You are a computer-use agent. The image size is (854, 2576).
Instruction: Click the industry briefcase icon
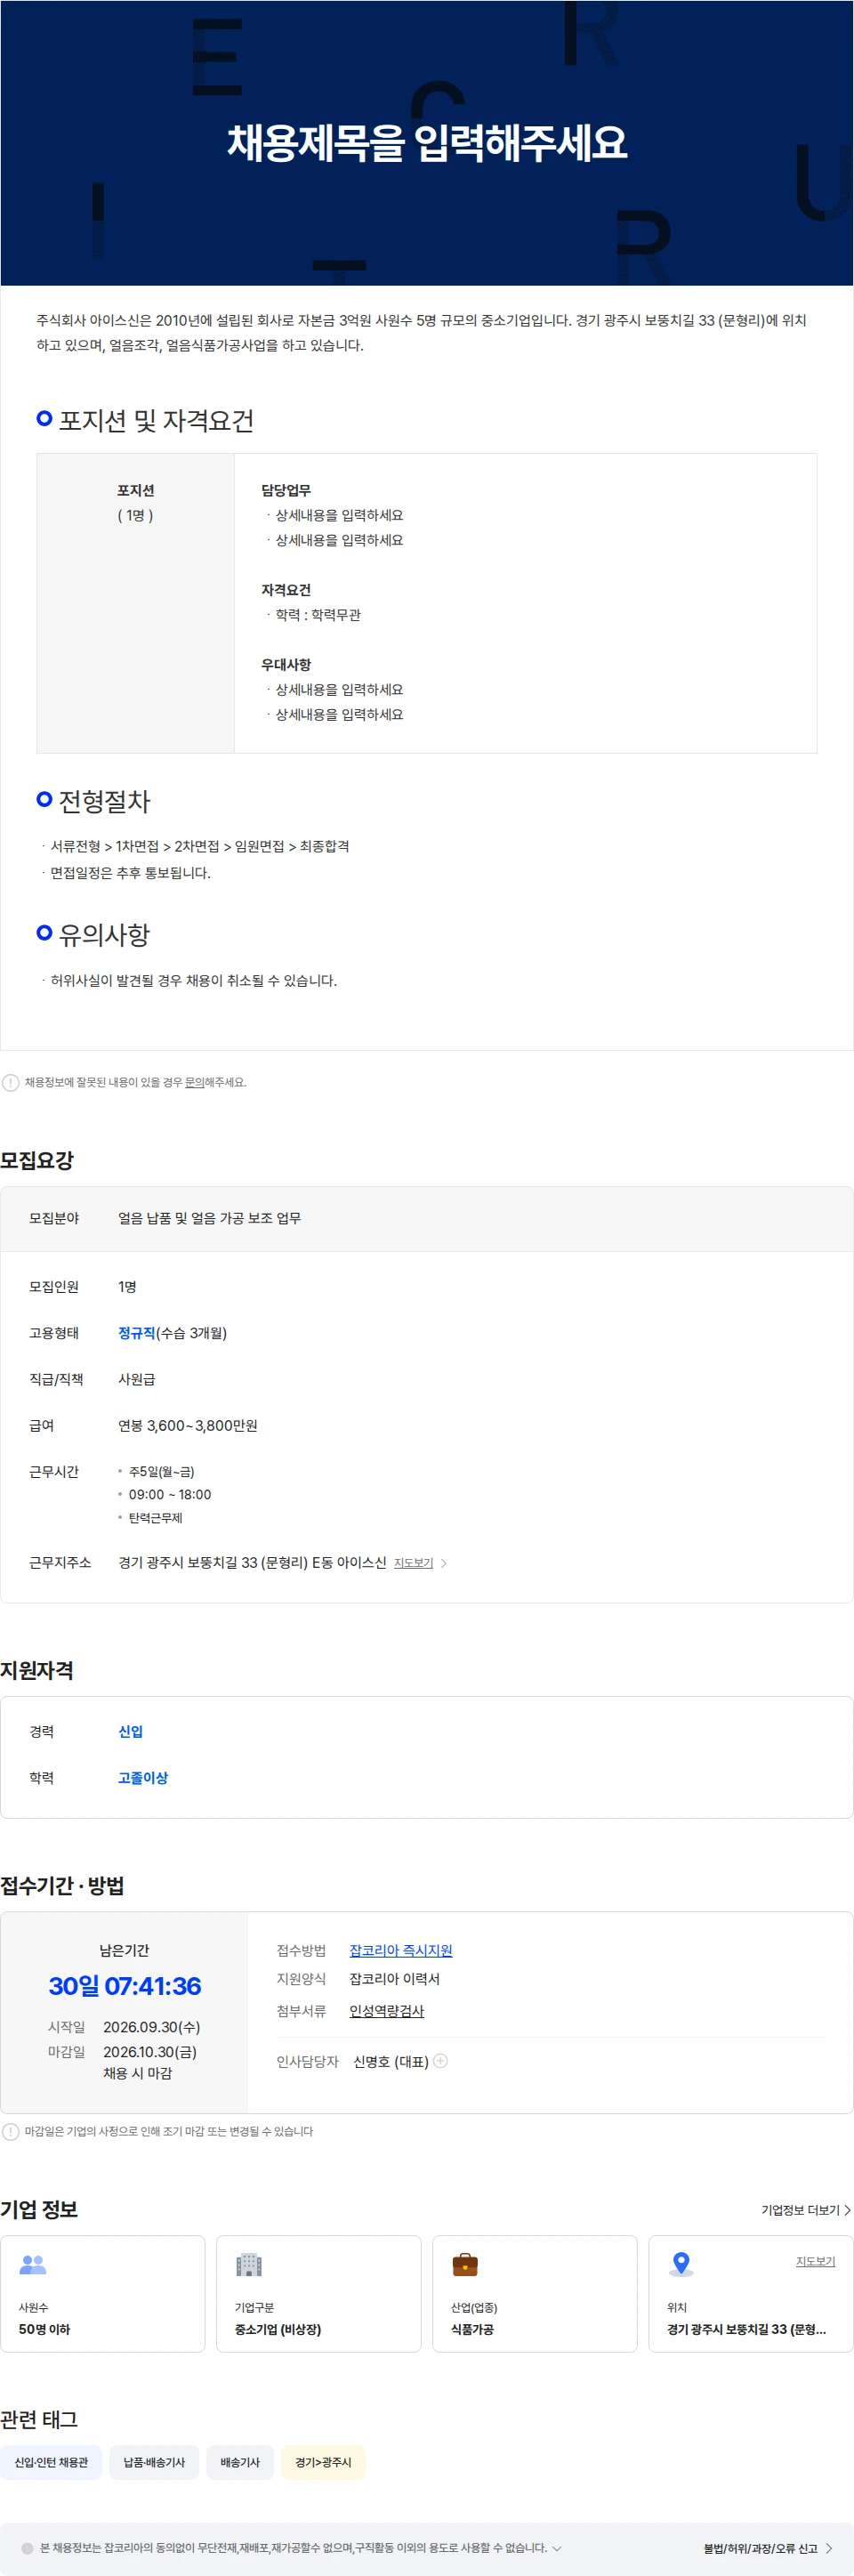[465, 2264]
